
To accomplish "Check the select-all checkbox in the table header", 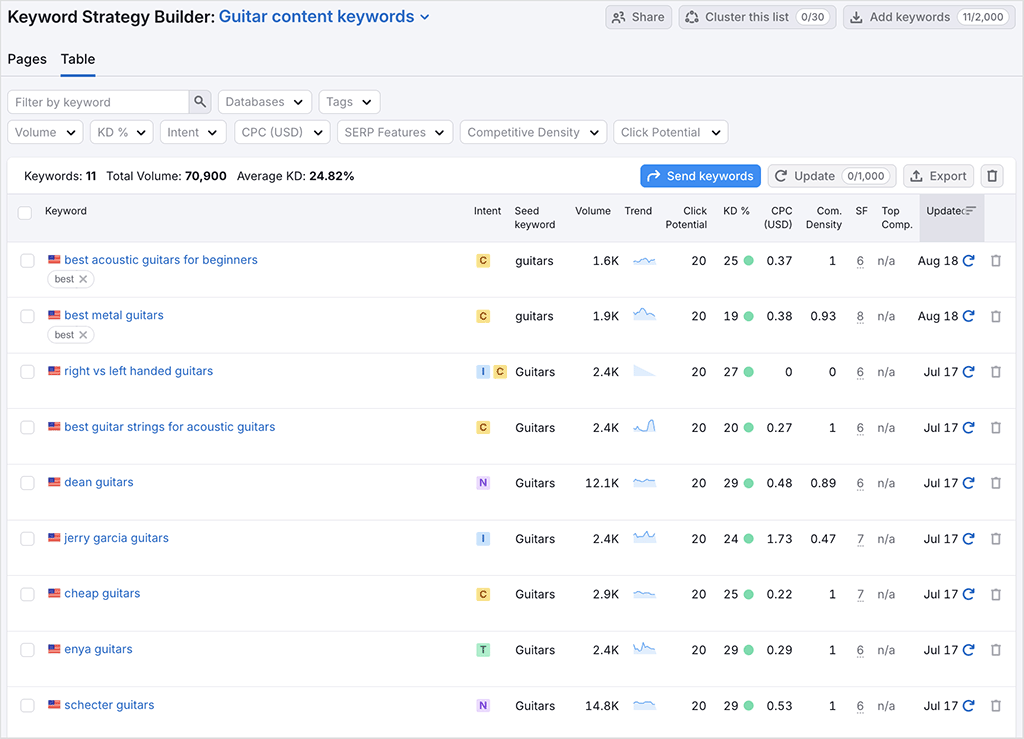I will click(27, 211).
